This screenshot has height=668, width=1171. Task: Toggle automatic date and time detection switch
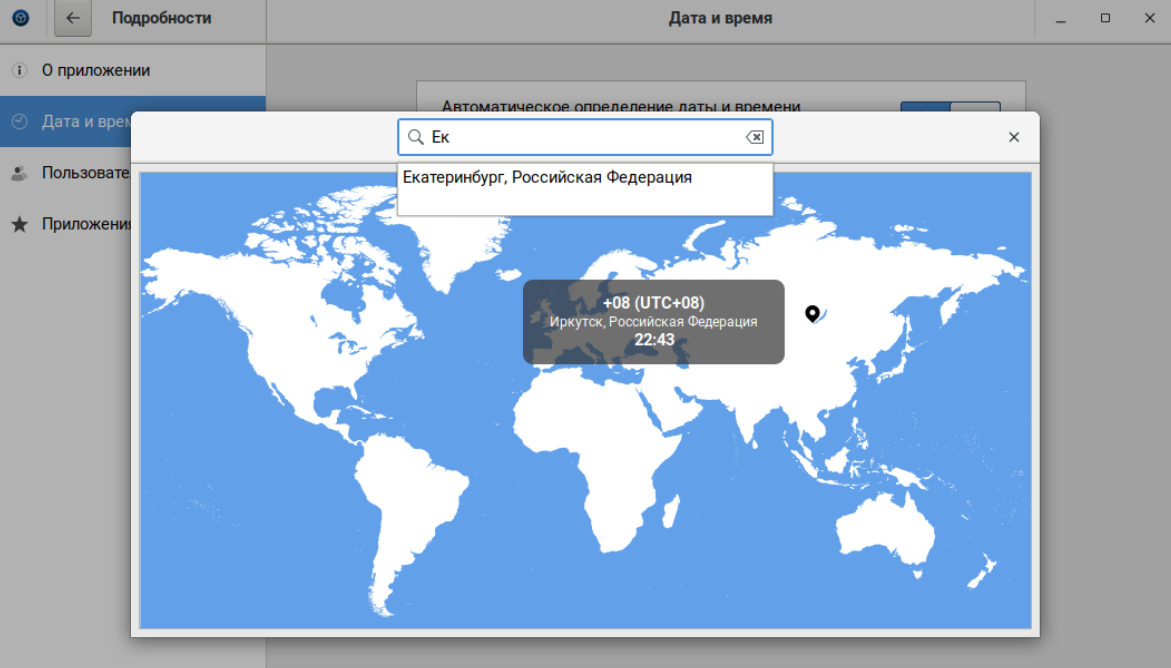coord(950,107)
